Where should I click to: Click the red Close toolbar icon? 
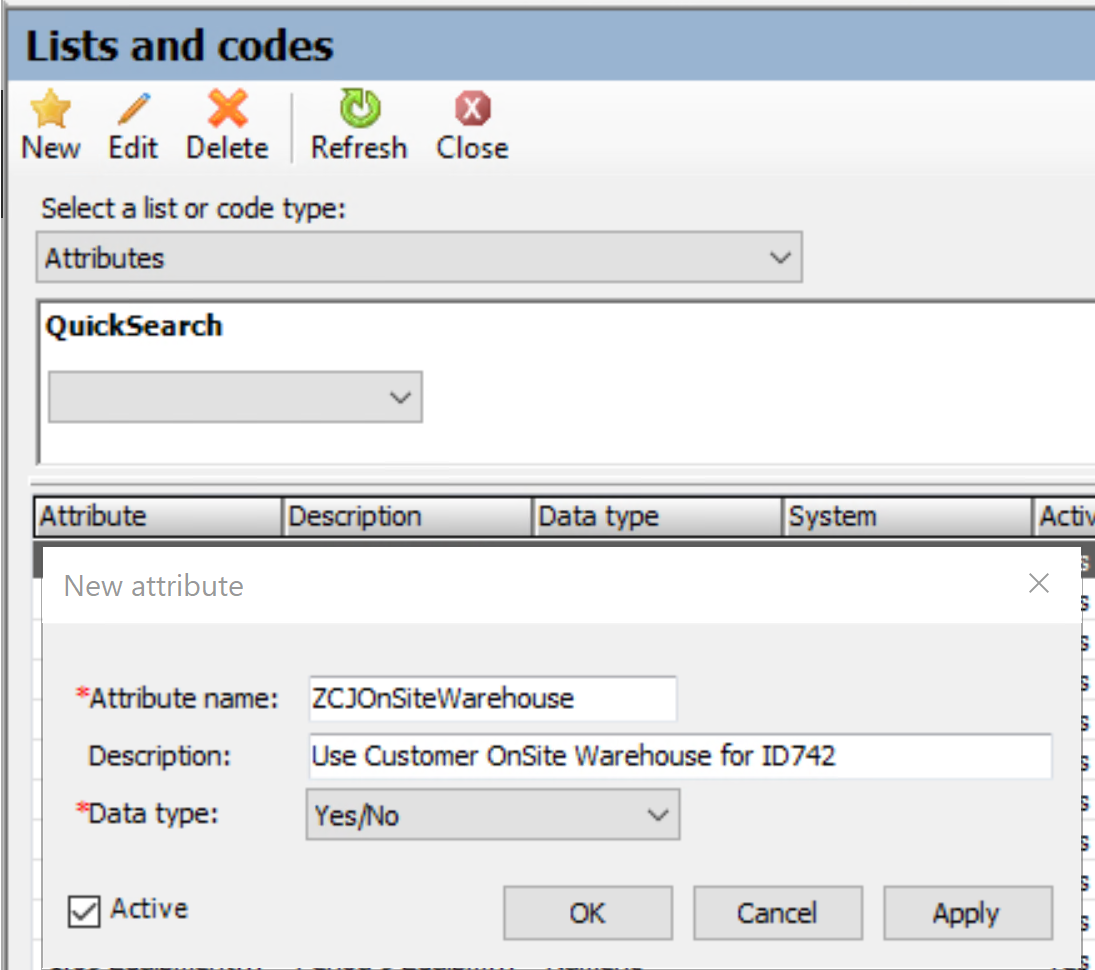pos(473,109)
